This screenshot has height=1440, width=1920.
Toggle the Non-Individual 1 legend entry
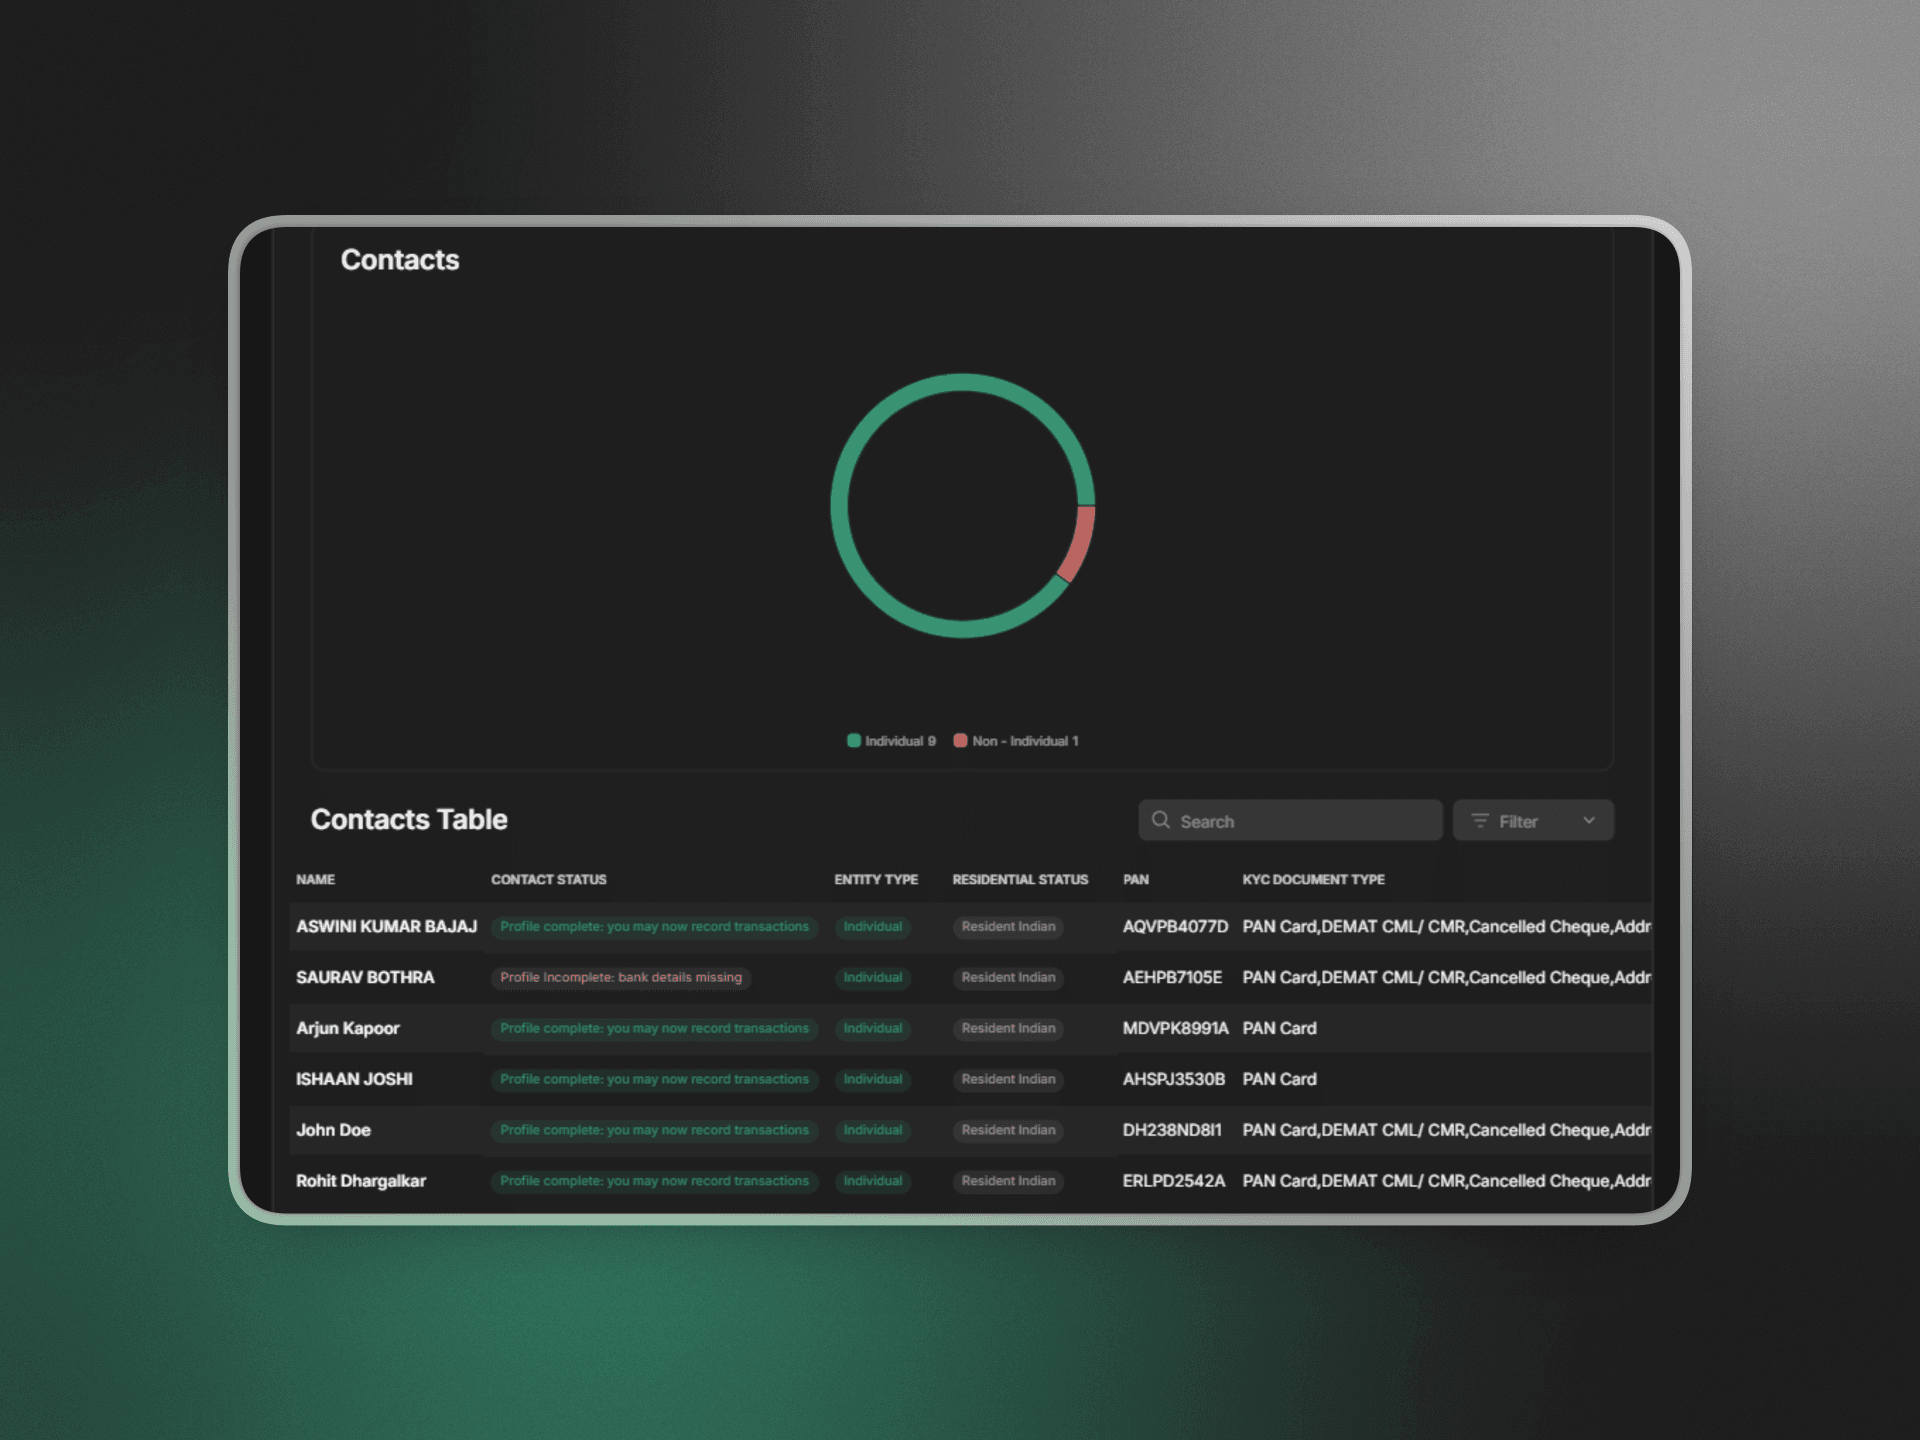pyautogui.click(x=1024, y=741)
